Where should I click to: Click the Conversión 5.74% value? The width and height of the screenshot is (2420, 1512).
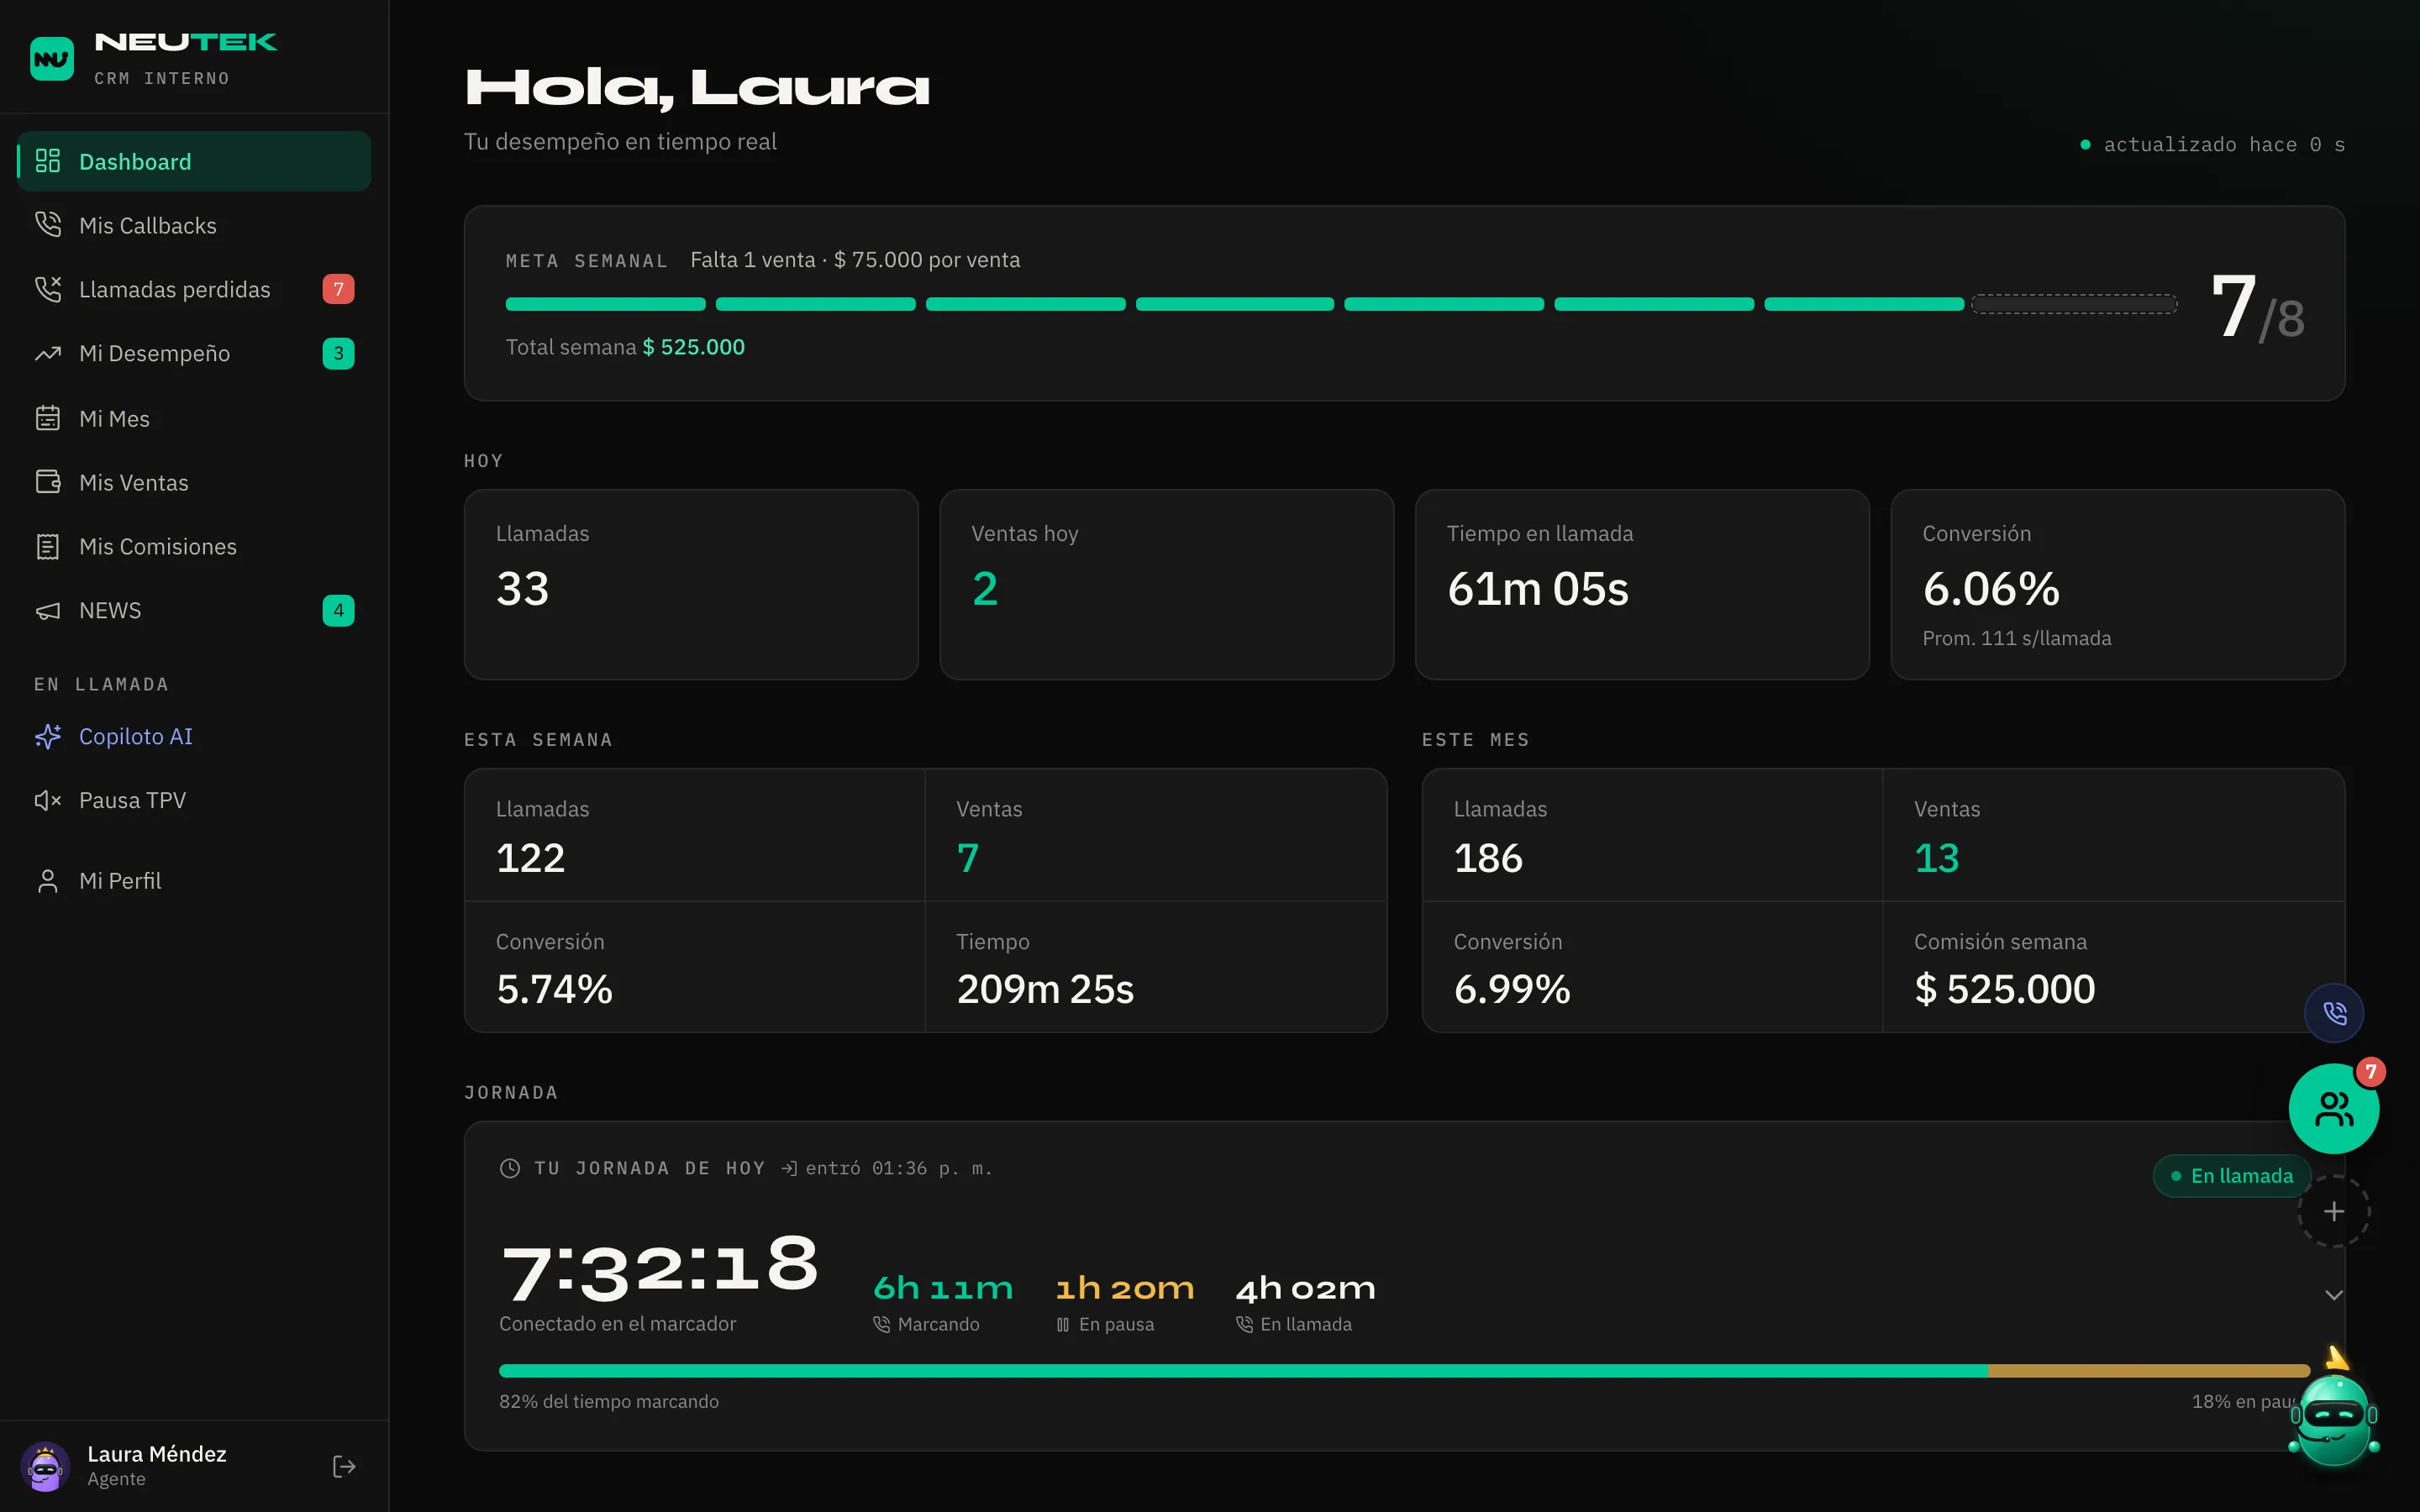tap(555, 989)
